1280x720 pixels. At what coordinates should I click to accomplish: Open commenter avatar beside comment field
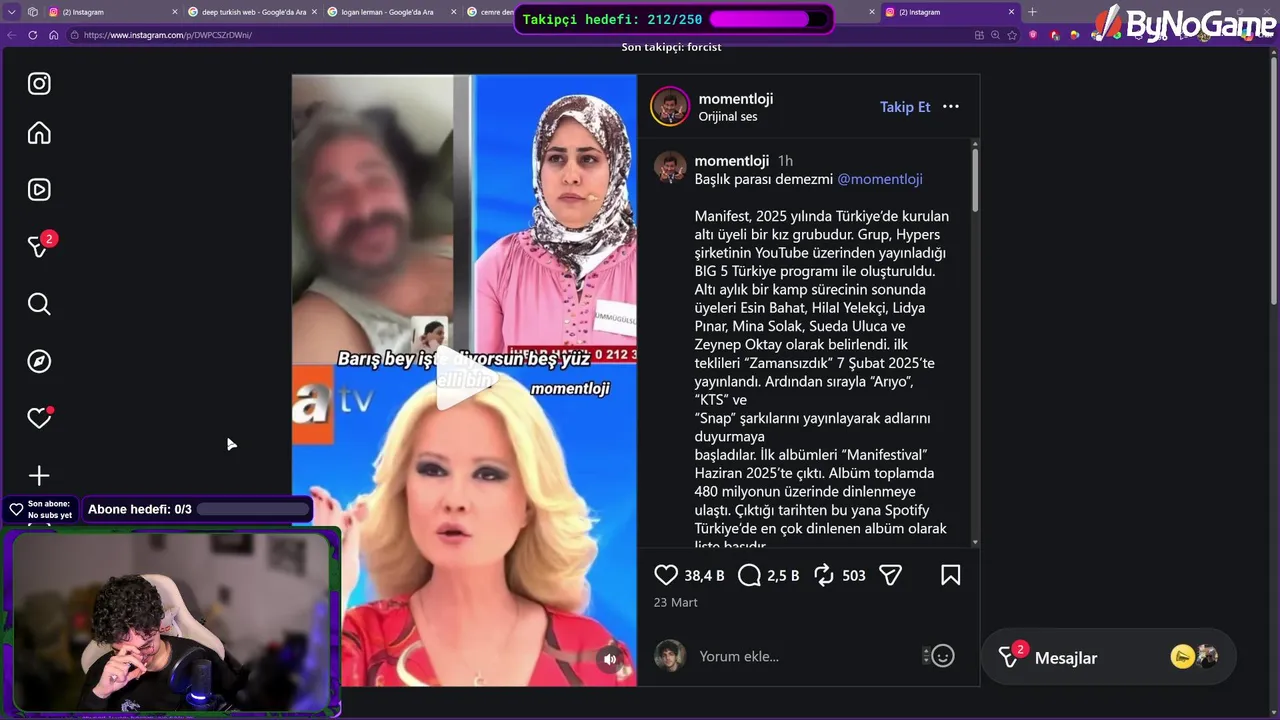tap(670, 656)
